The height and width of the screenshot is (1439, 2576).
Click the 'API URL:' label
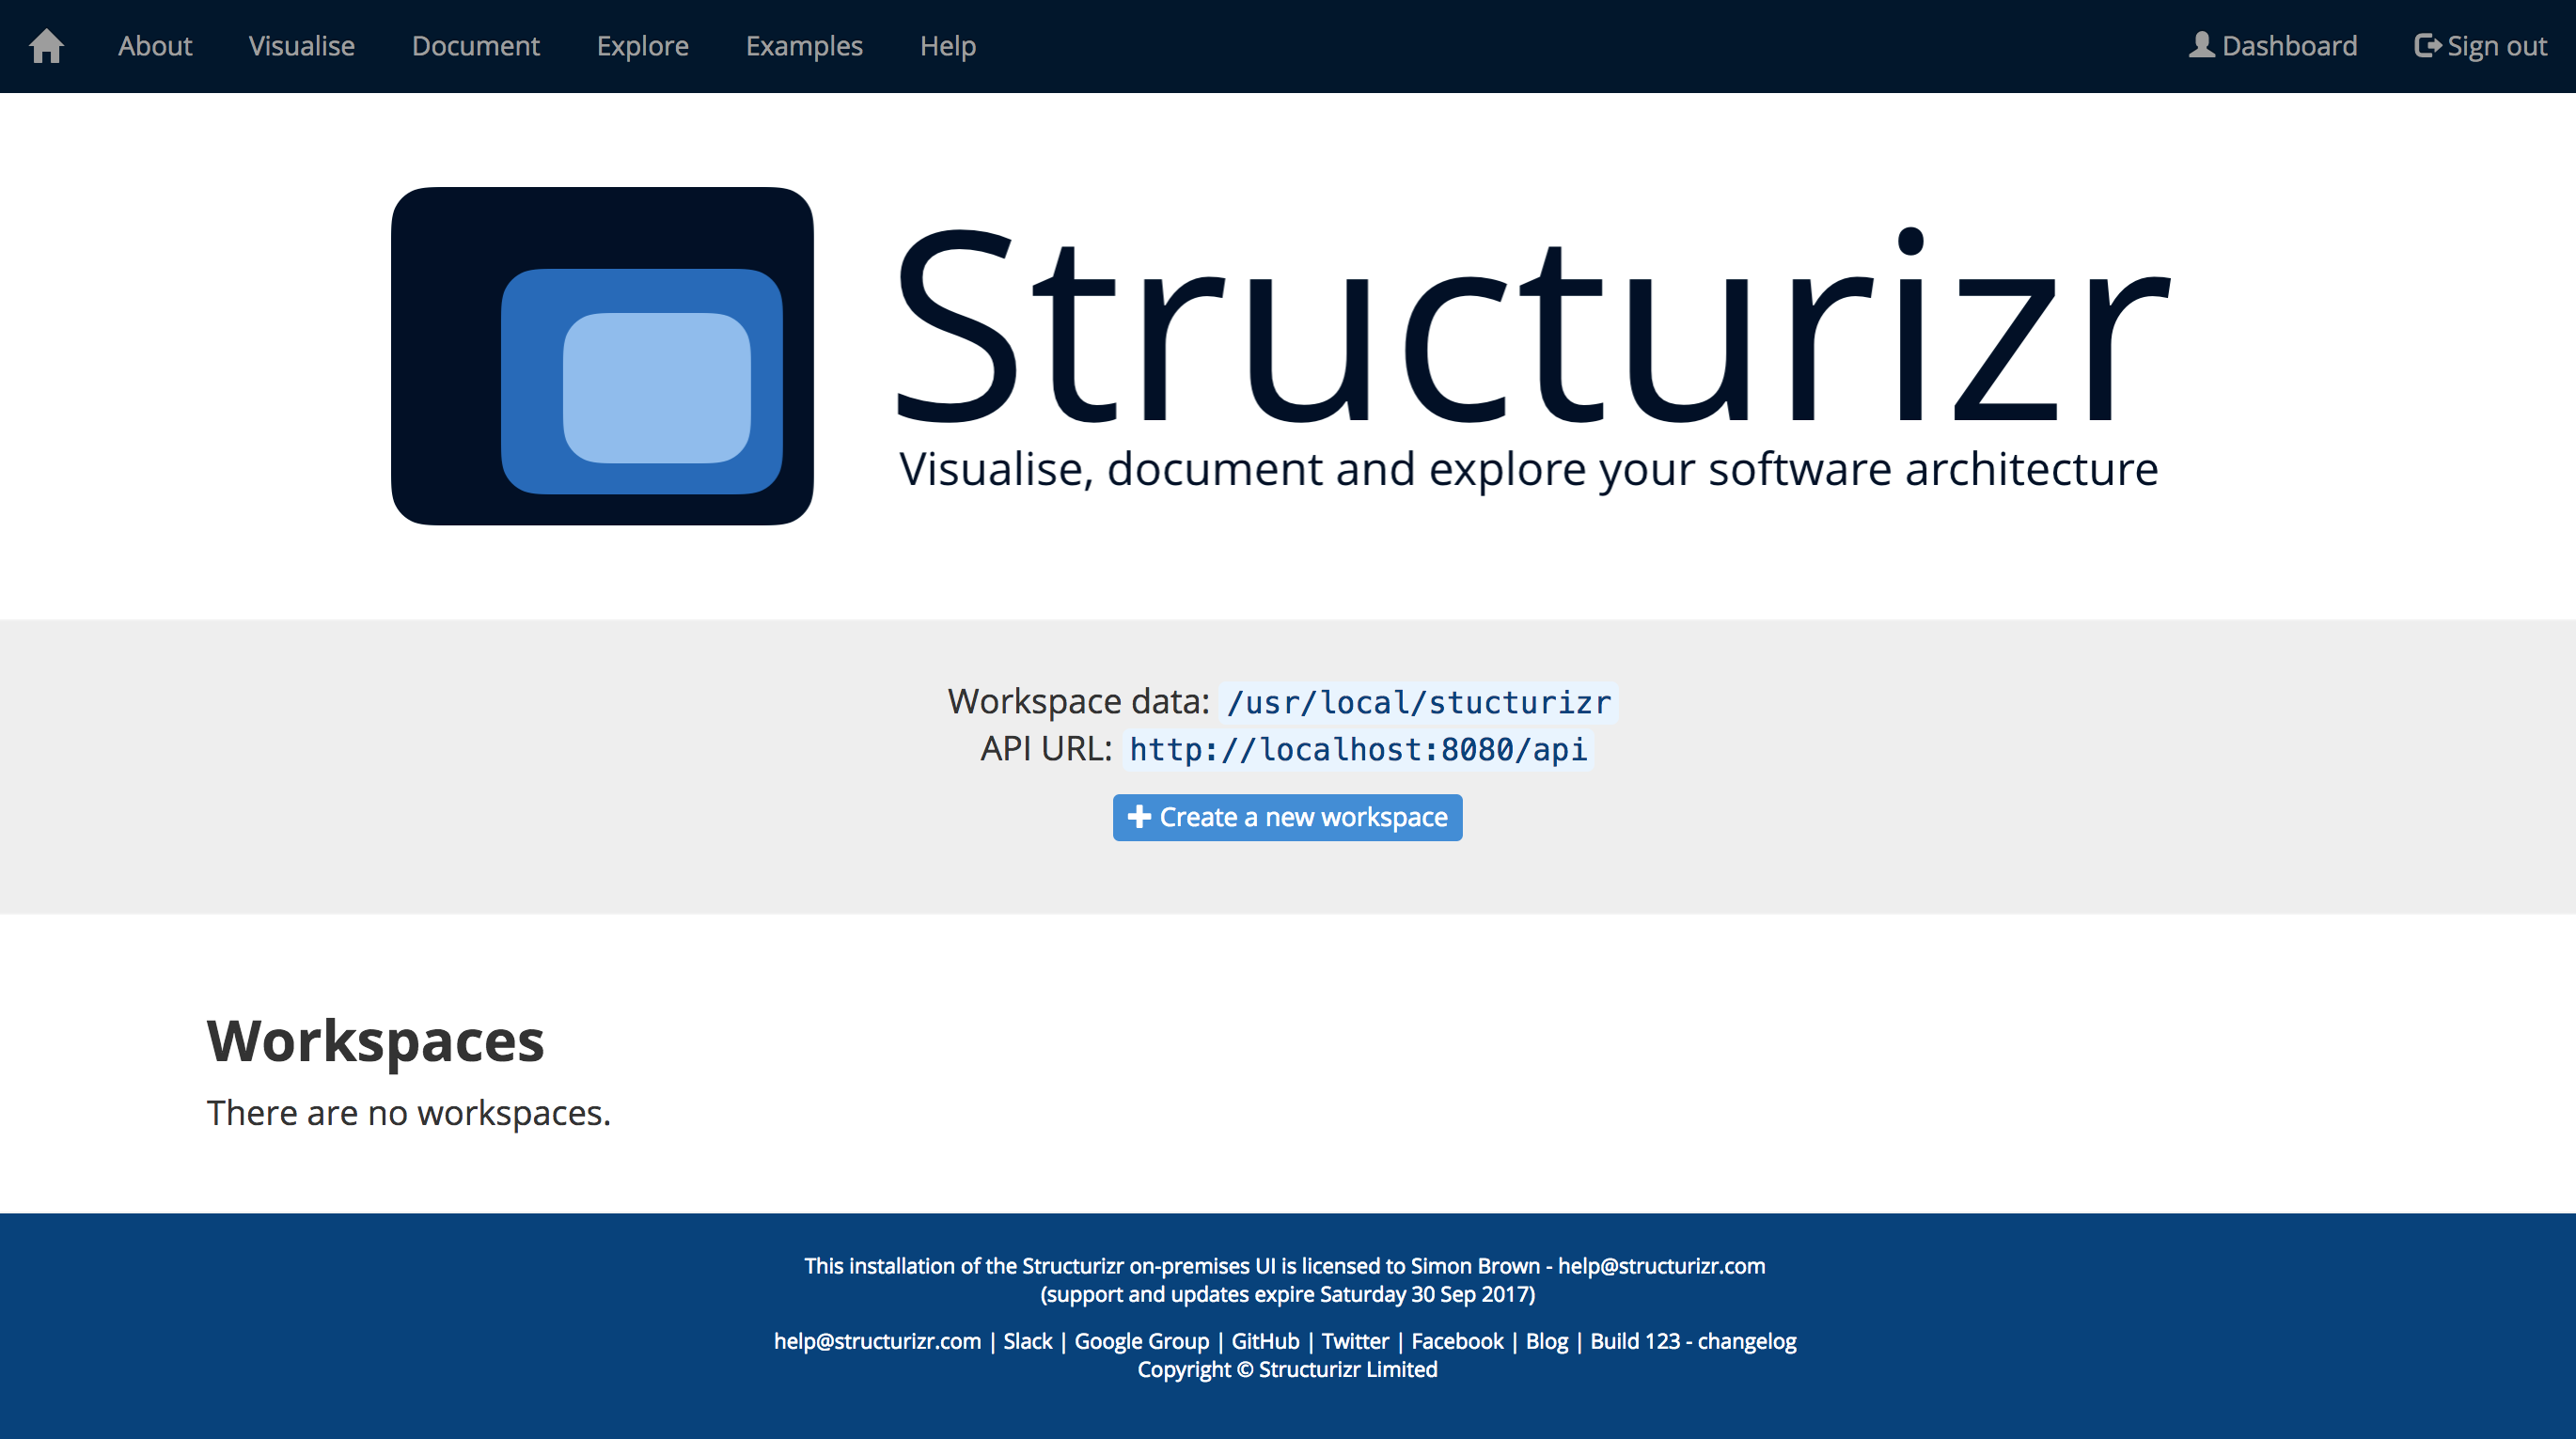[x=1046, y=748]
